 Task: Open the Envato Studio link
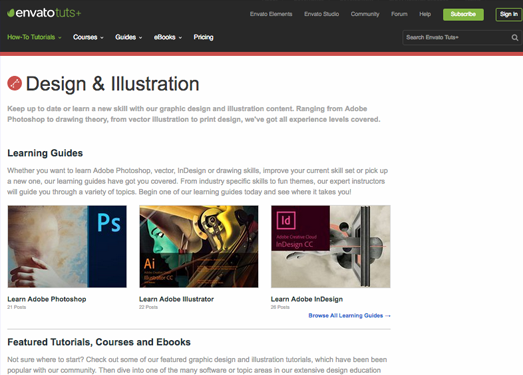322,14
